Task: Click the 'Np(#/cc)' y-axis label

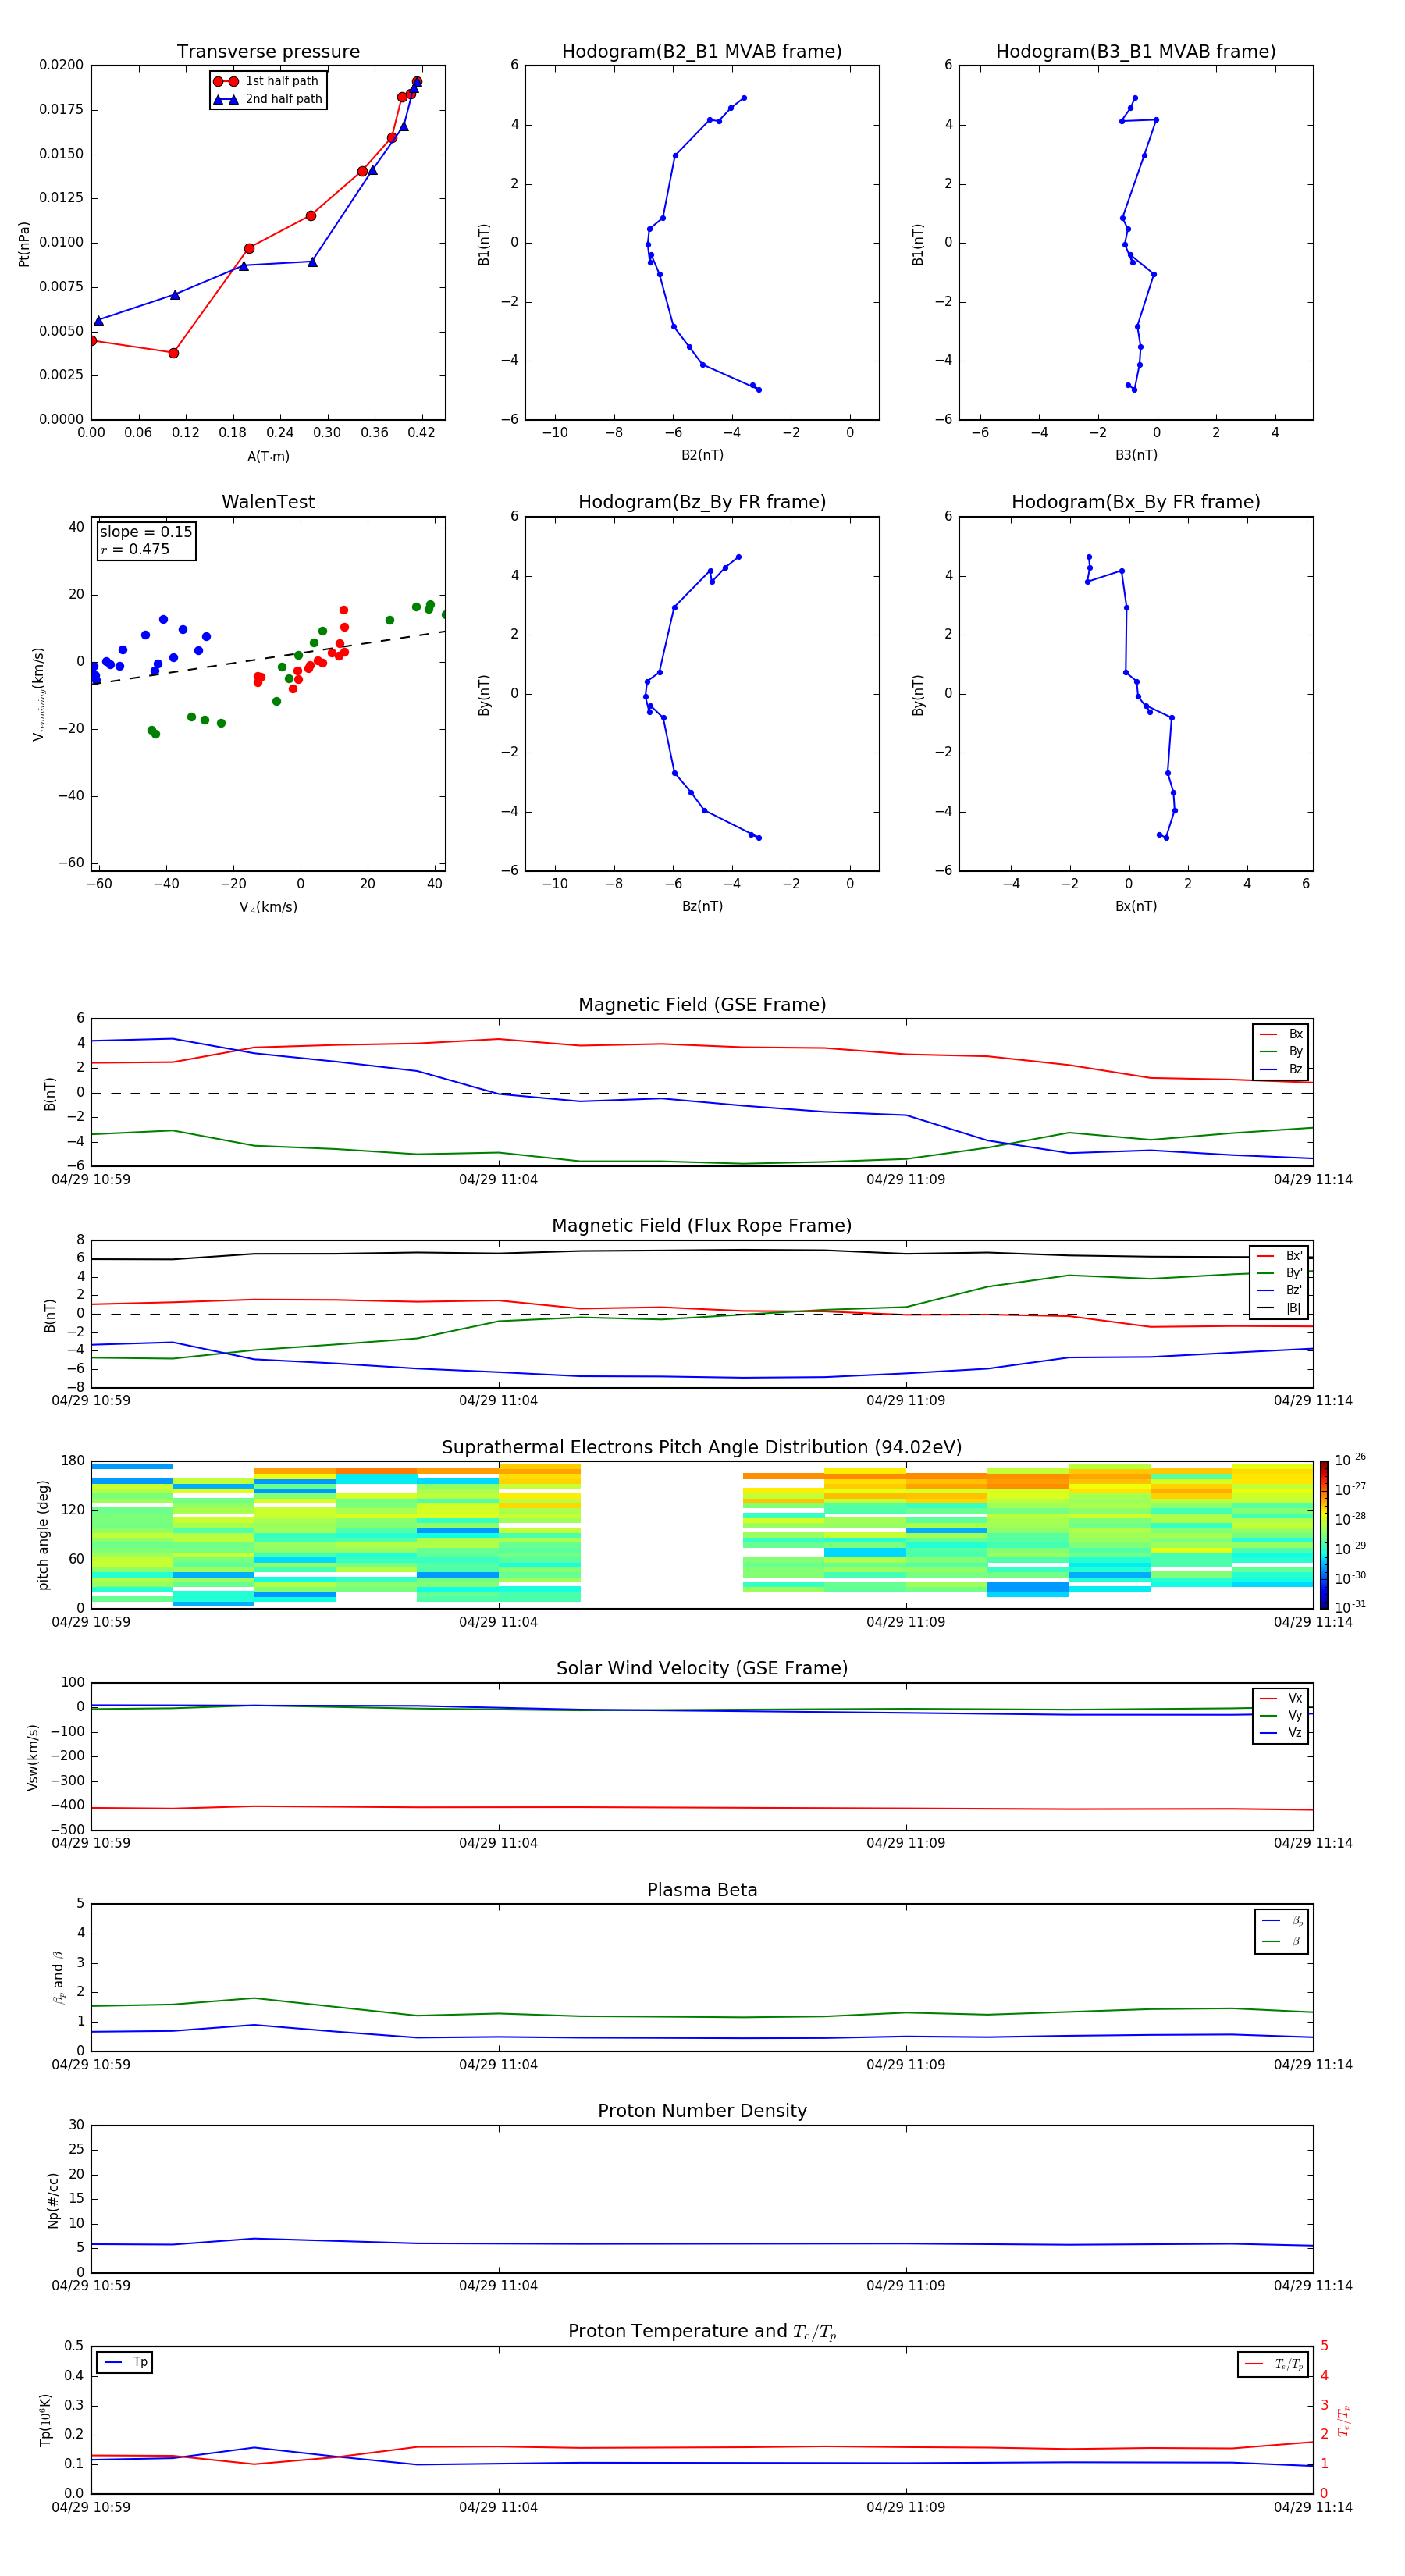Action: tap(53, 2200)
